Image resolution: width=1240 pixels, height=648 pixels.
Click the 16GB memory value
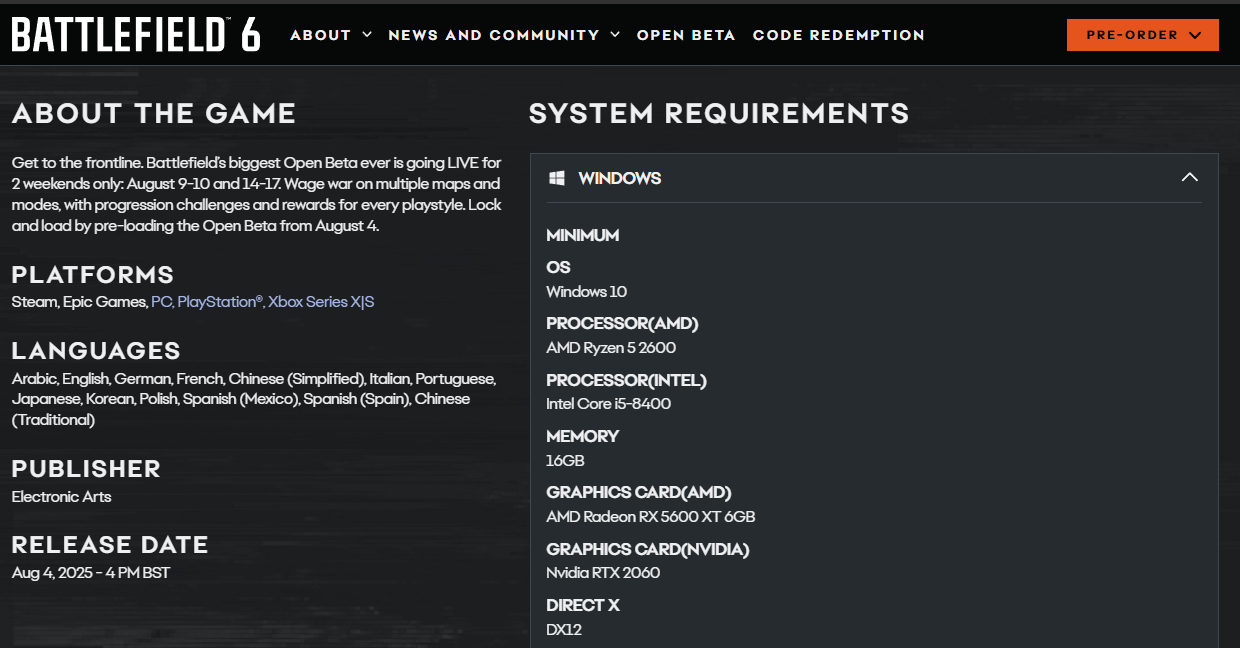click(565, 461)
